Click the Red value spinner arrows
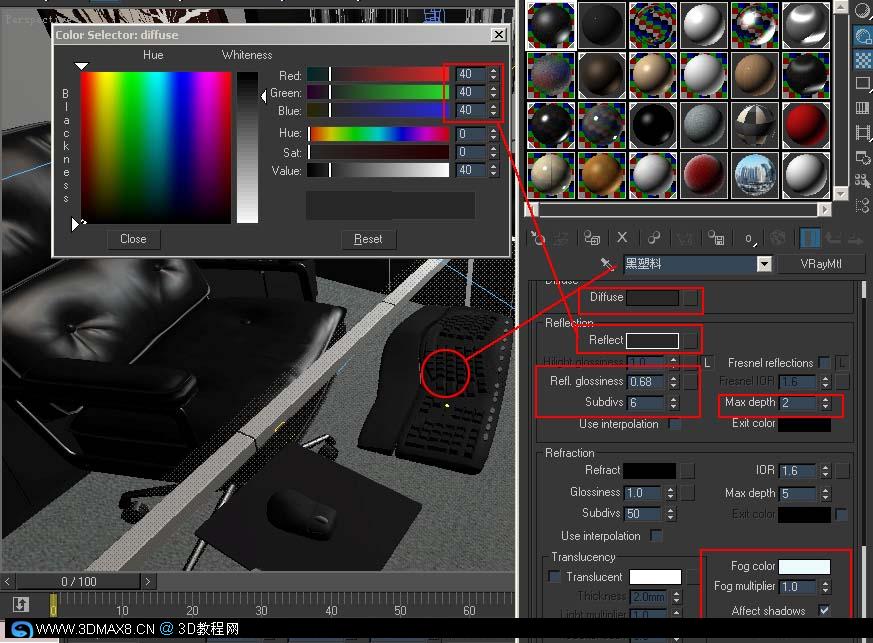 493,74
